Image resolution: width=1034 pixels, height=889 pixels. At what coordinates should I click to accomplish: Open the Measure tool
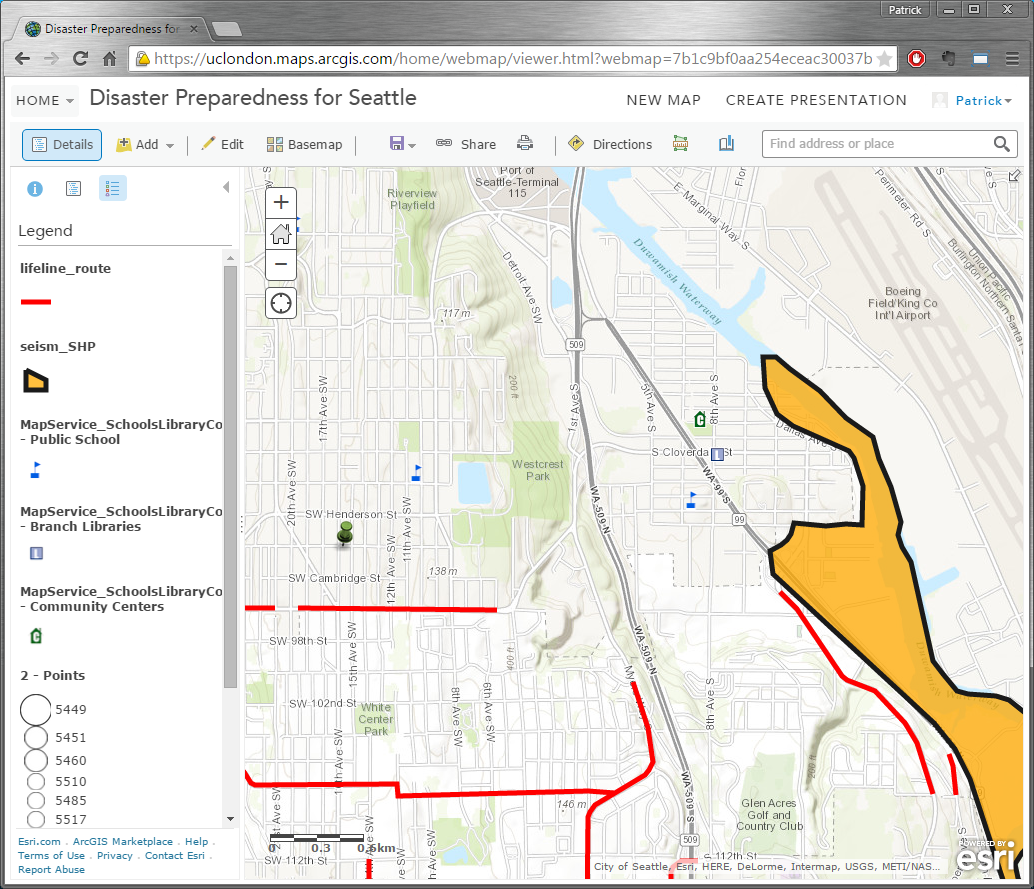[x=681, y=144]
